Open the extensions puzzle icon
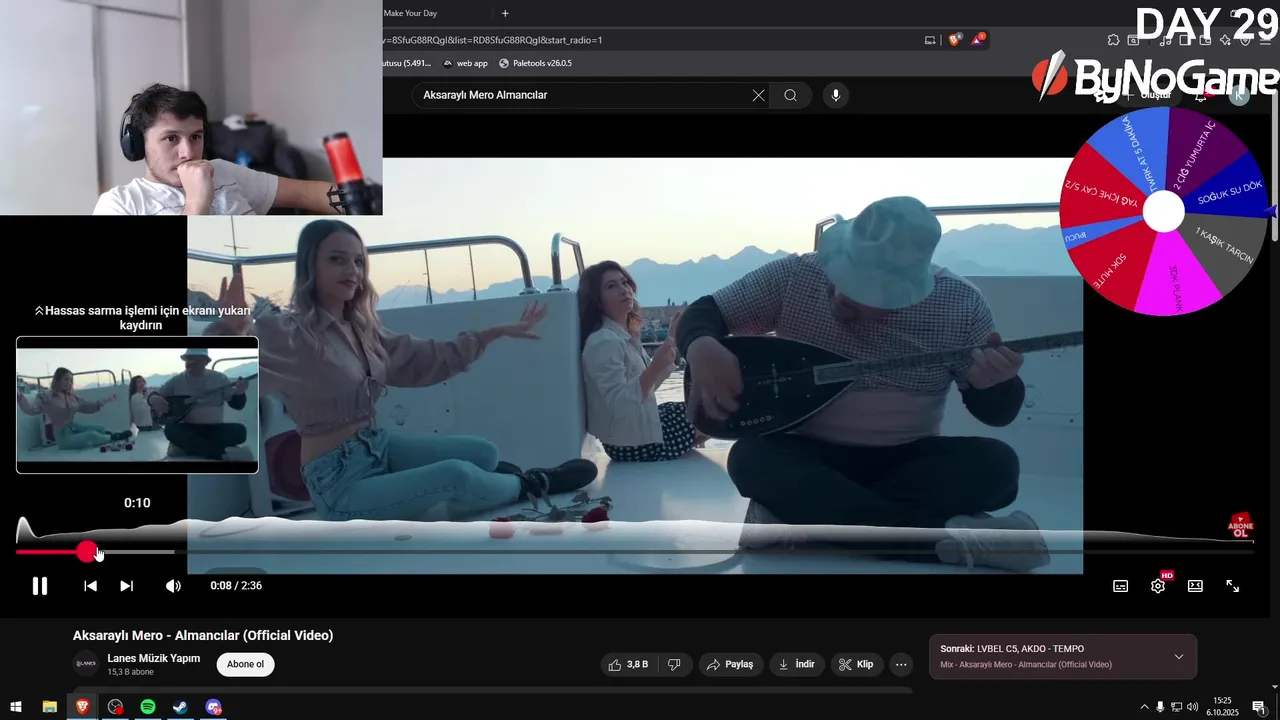 click(x=1114, y=40)
